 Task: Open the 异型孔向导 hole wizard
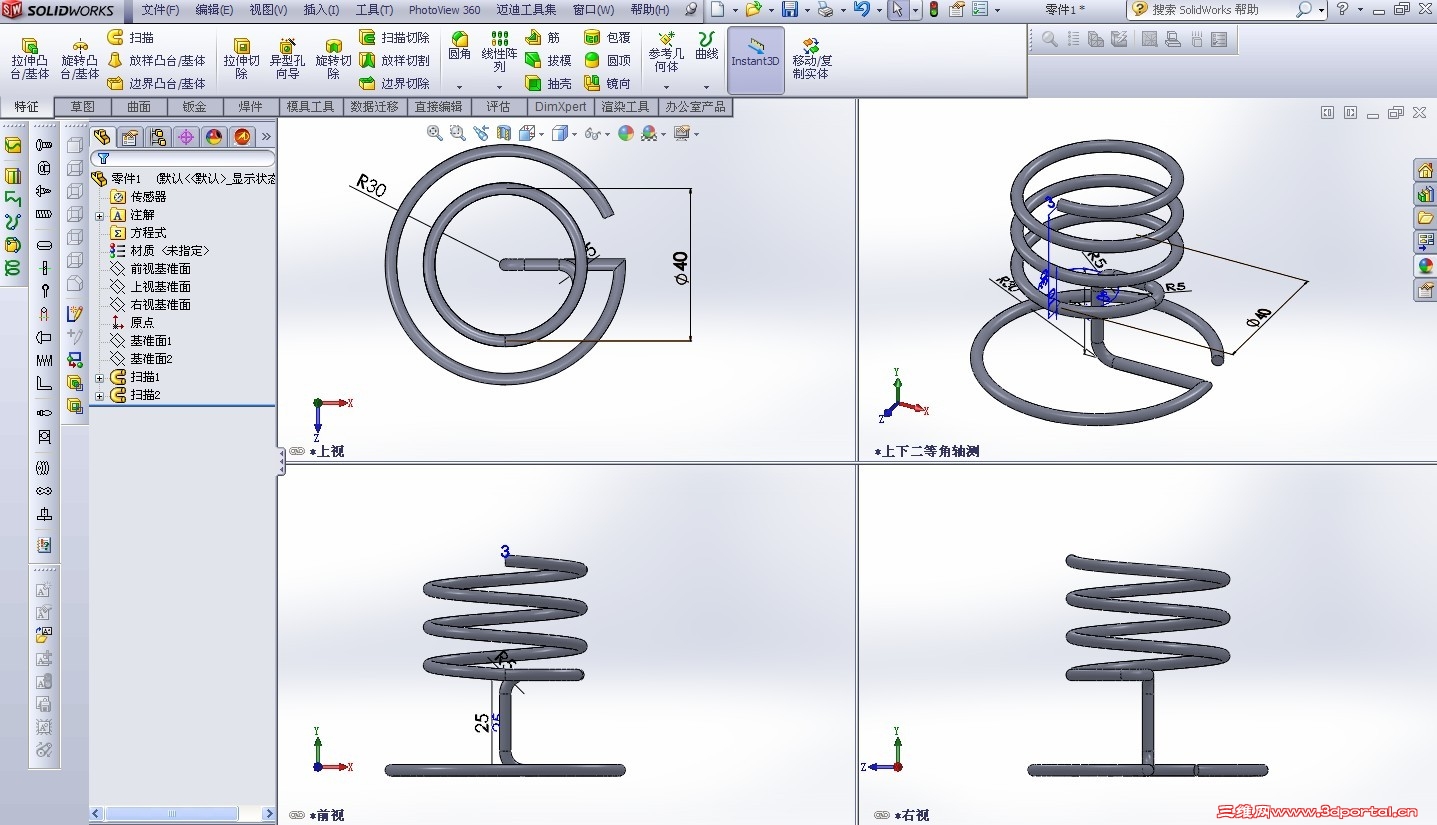[287, 59]
